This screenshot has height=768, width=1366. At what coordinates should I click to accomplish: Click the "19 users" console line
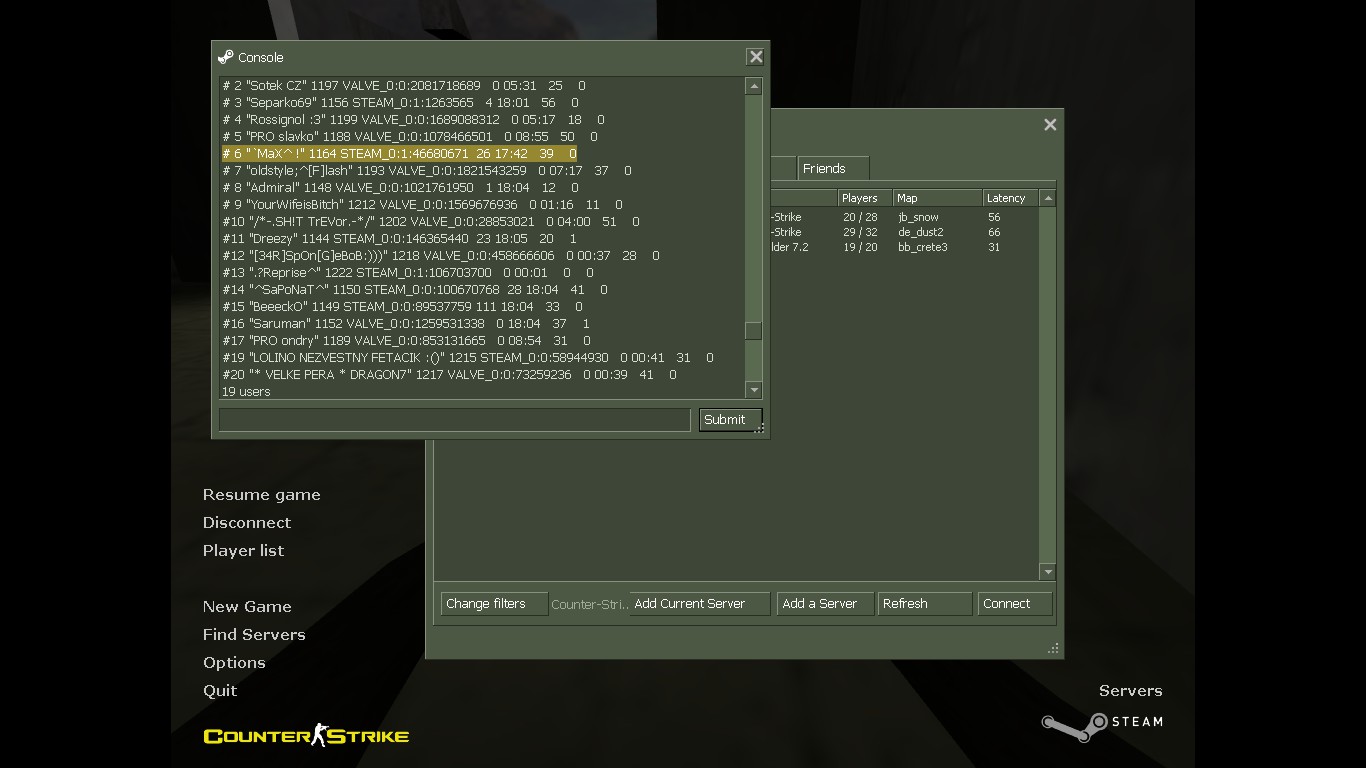(246, 391)
